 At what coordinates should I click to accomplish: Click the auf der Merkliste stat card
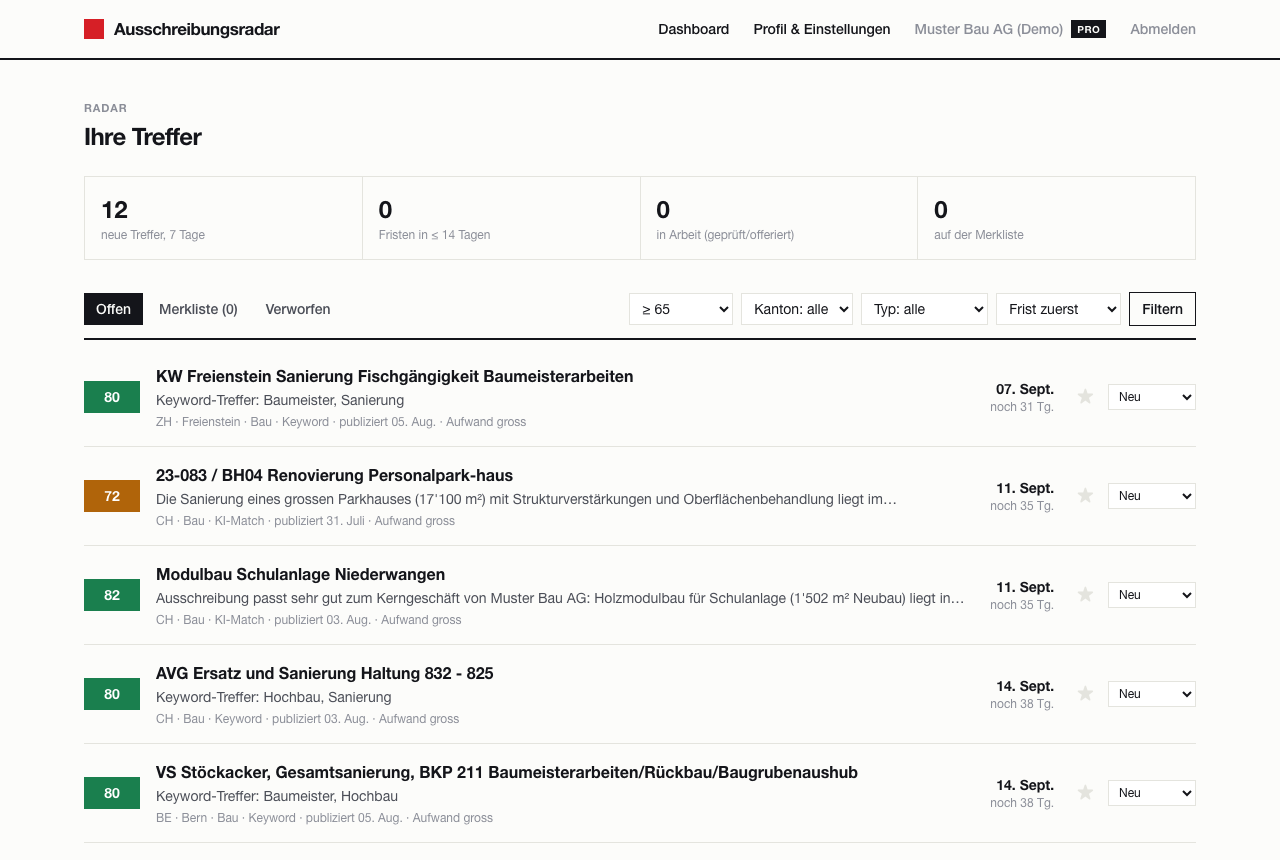click(x=1056, y=218)
